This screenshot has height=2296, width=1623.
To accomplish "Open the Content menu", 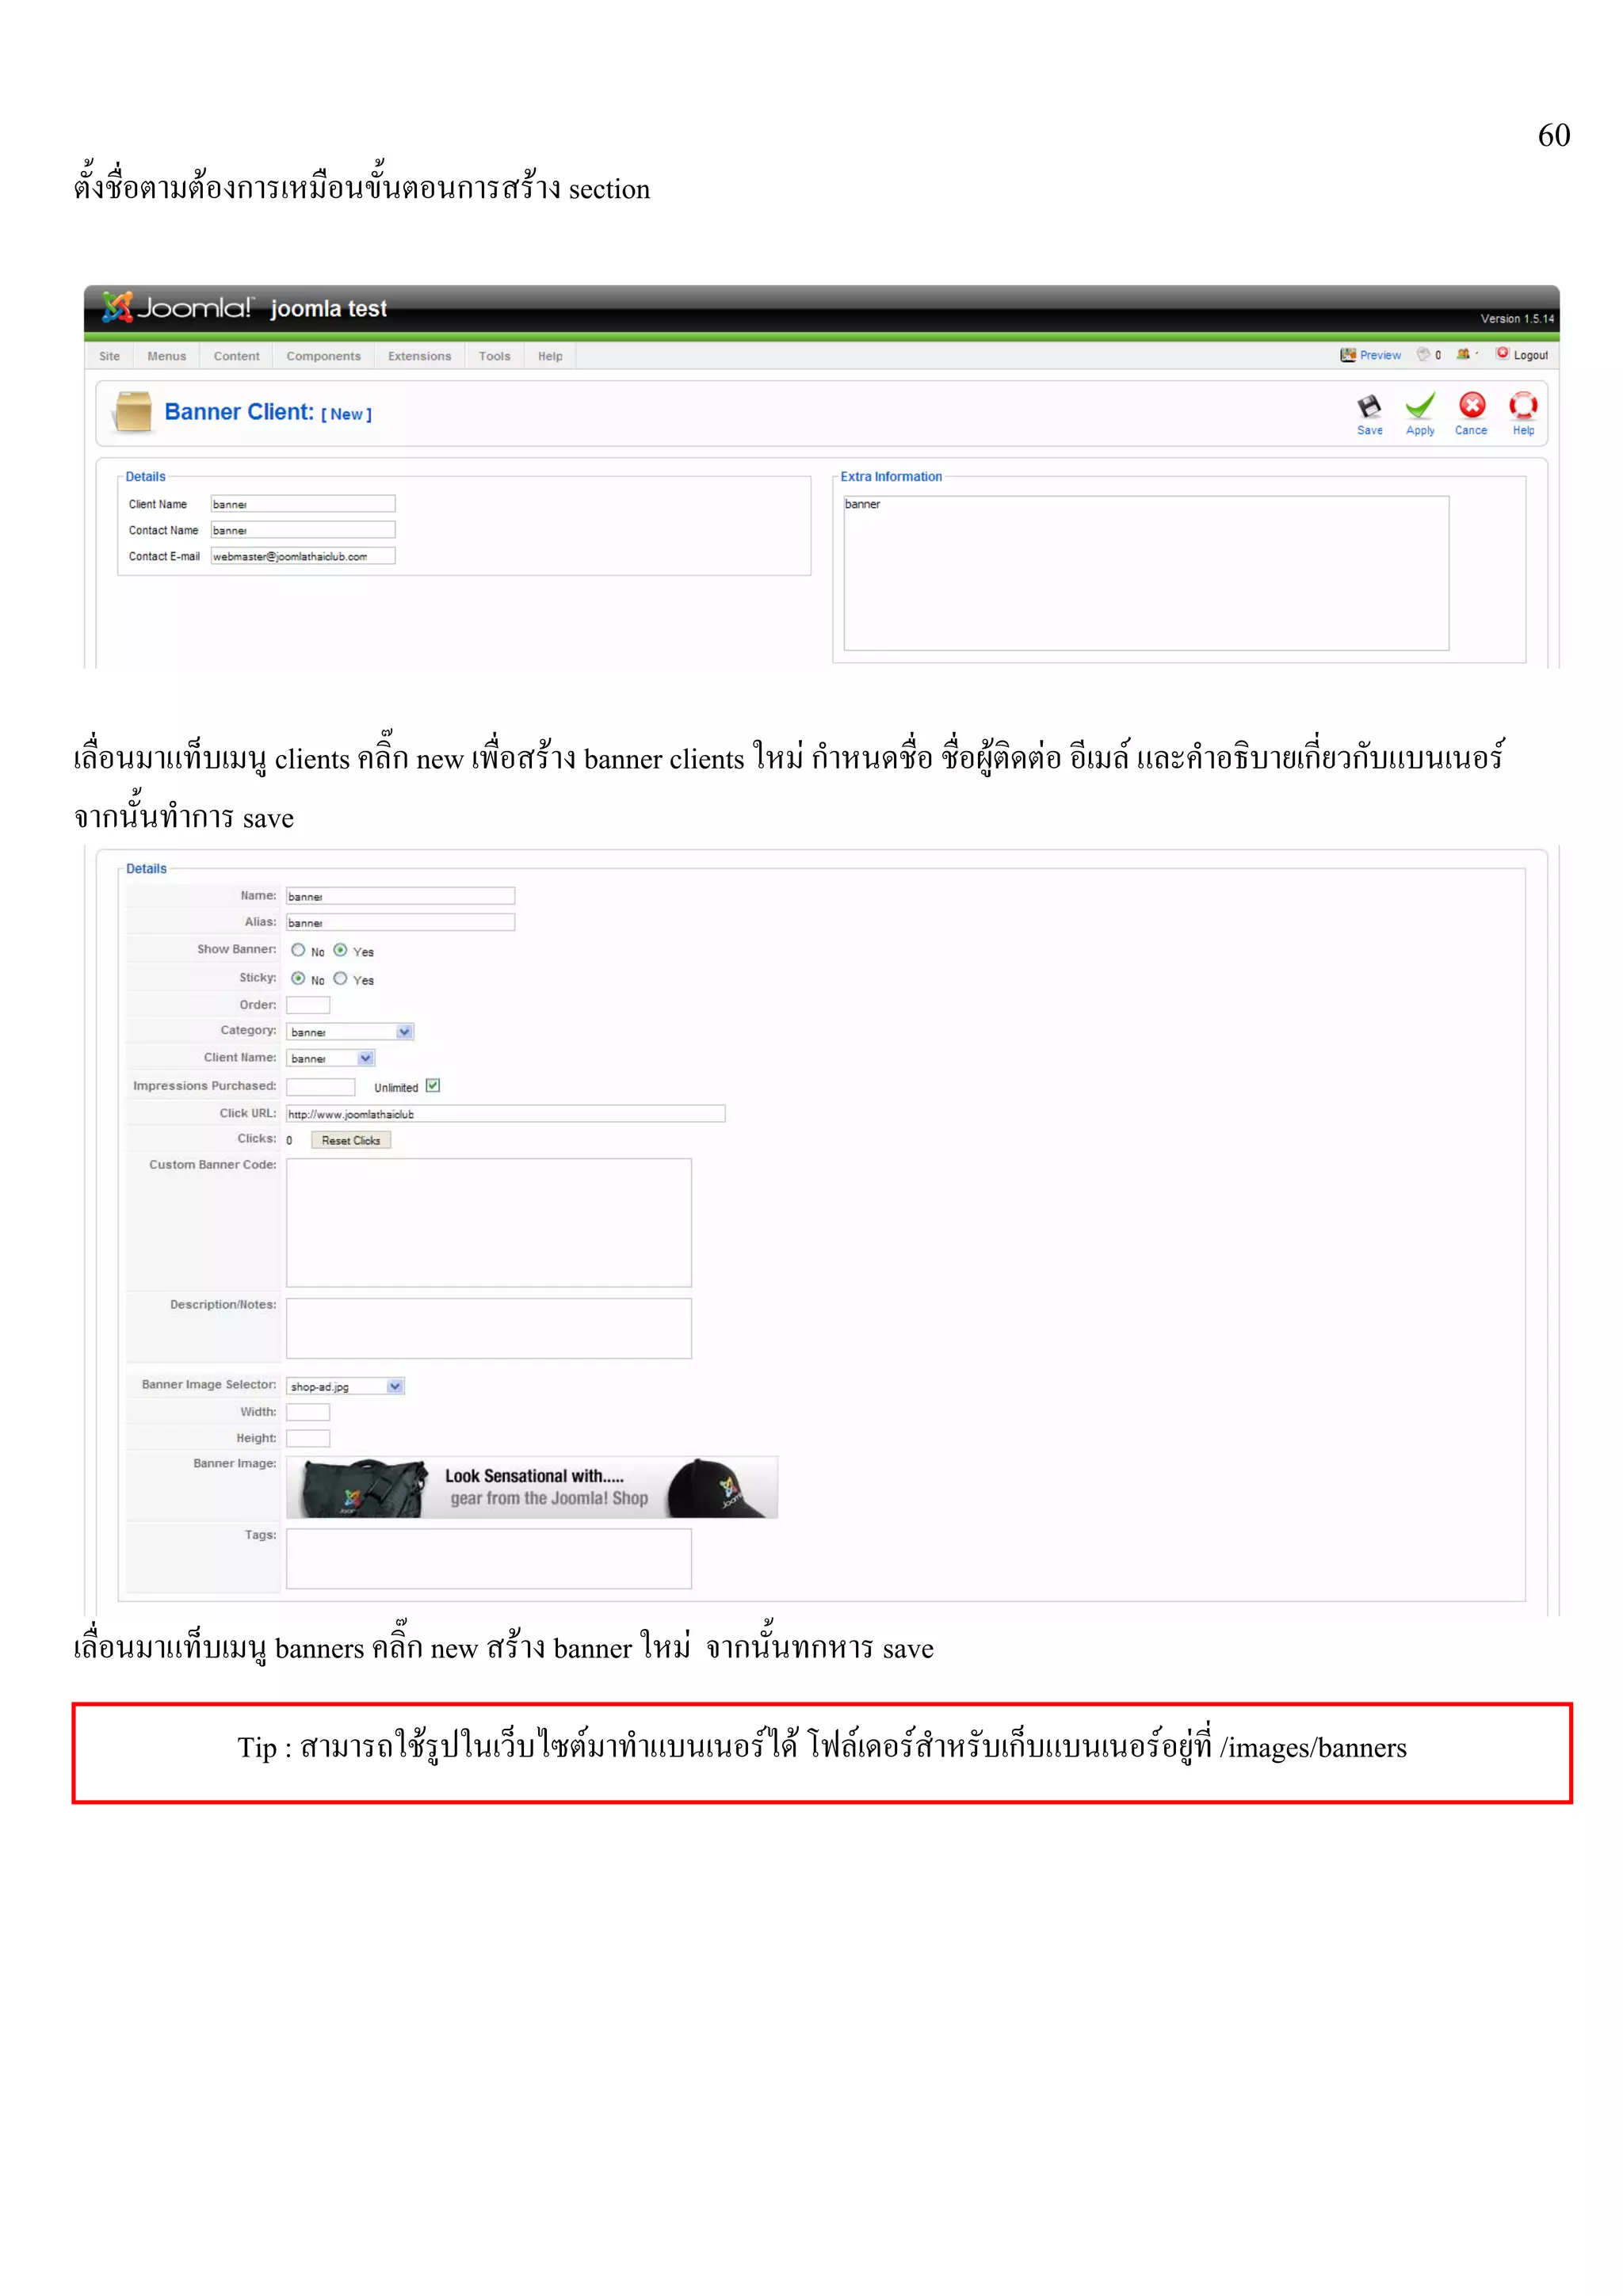I will pos(236,356).
